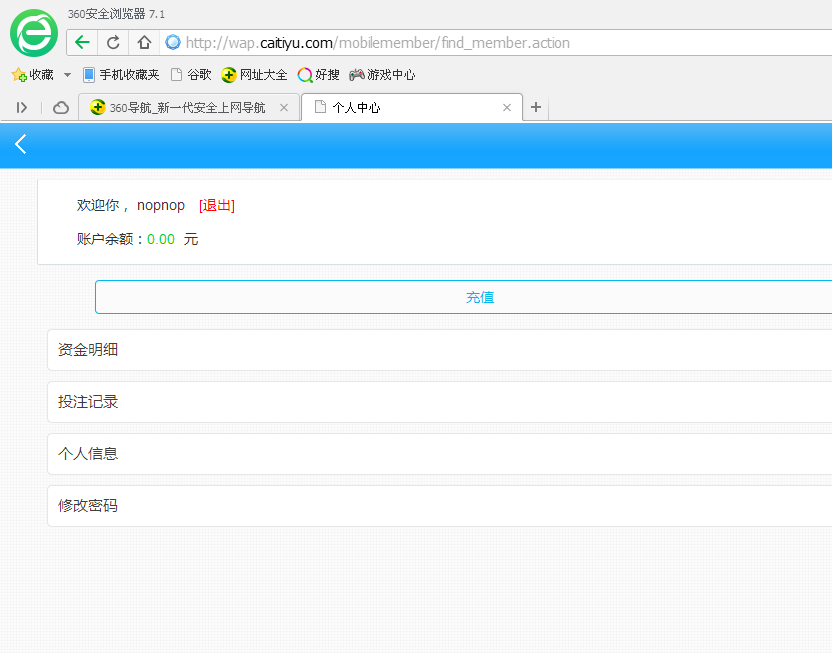Viewport: 832px width, 653px height.
Task: Open the browser home page icon
Action: click(x=144, y=42)
